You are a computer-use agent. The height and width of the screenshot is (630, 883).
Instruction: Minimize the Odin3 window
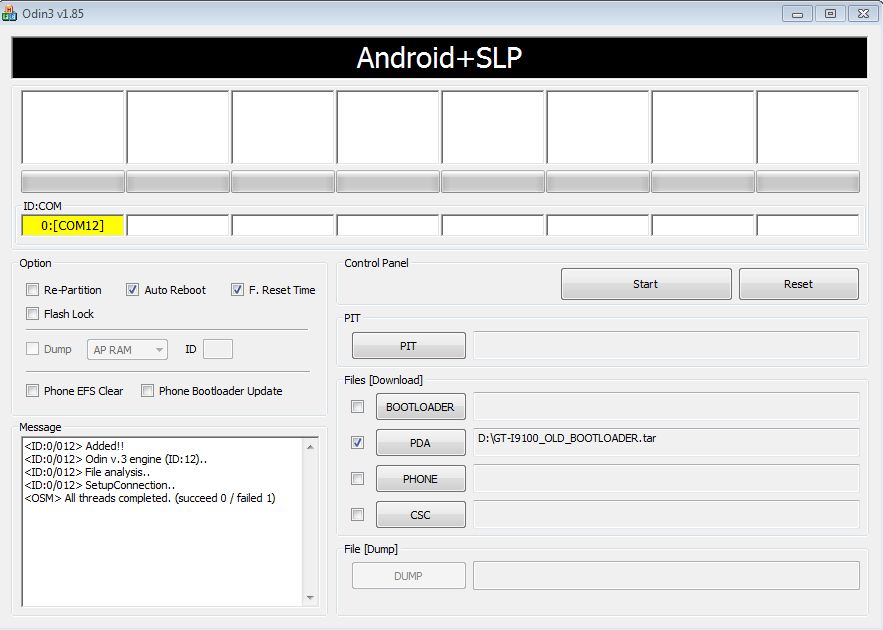coord(797,14)
